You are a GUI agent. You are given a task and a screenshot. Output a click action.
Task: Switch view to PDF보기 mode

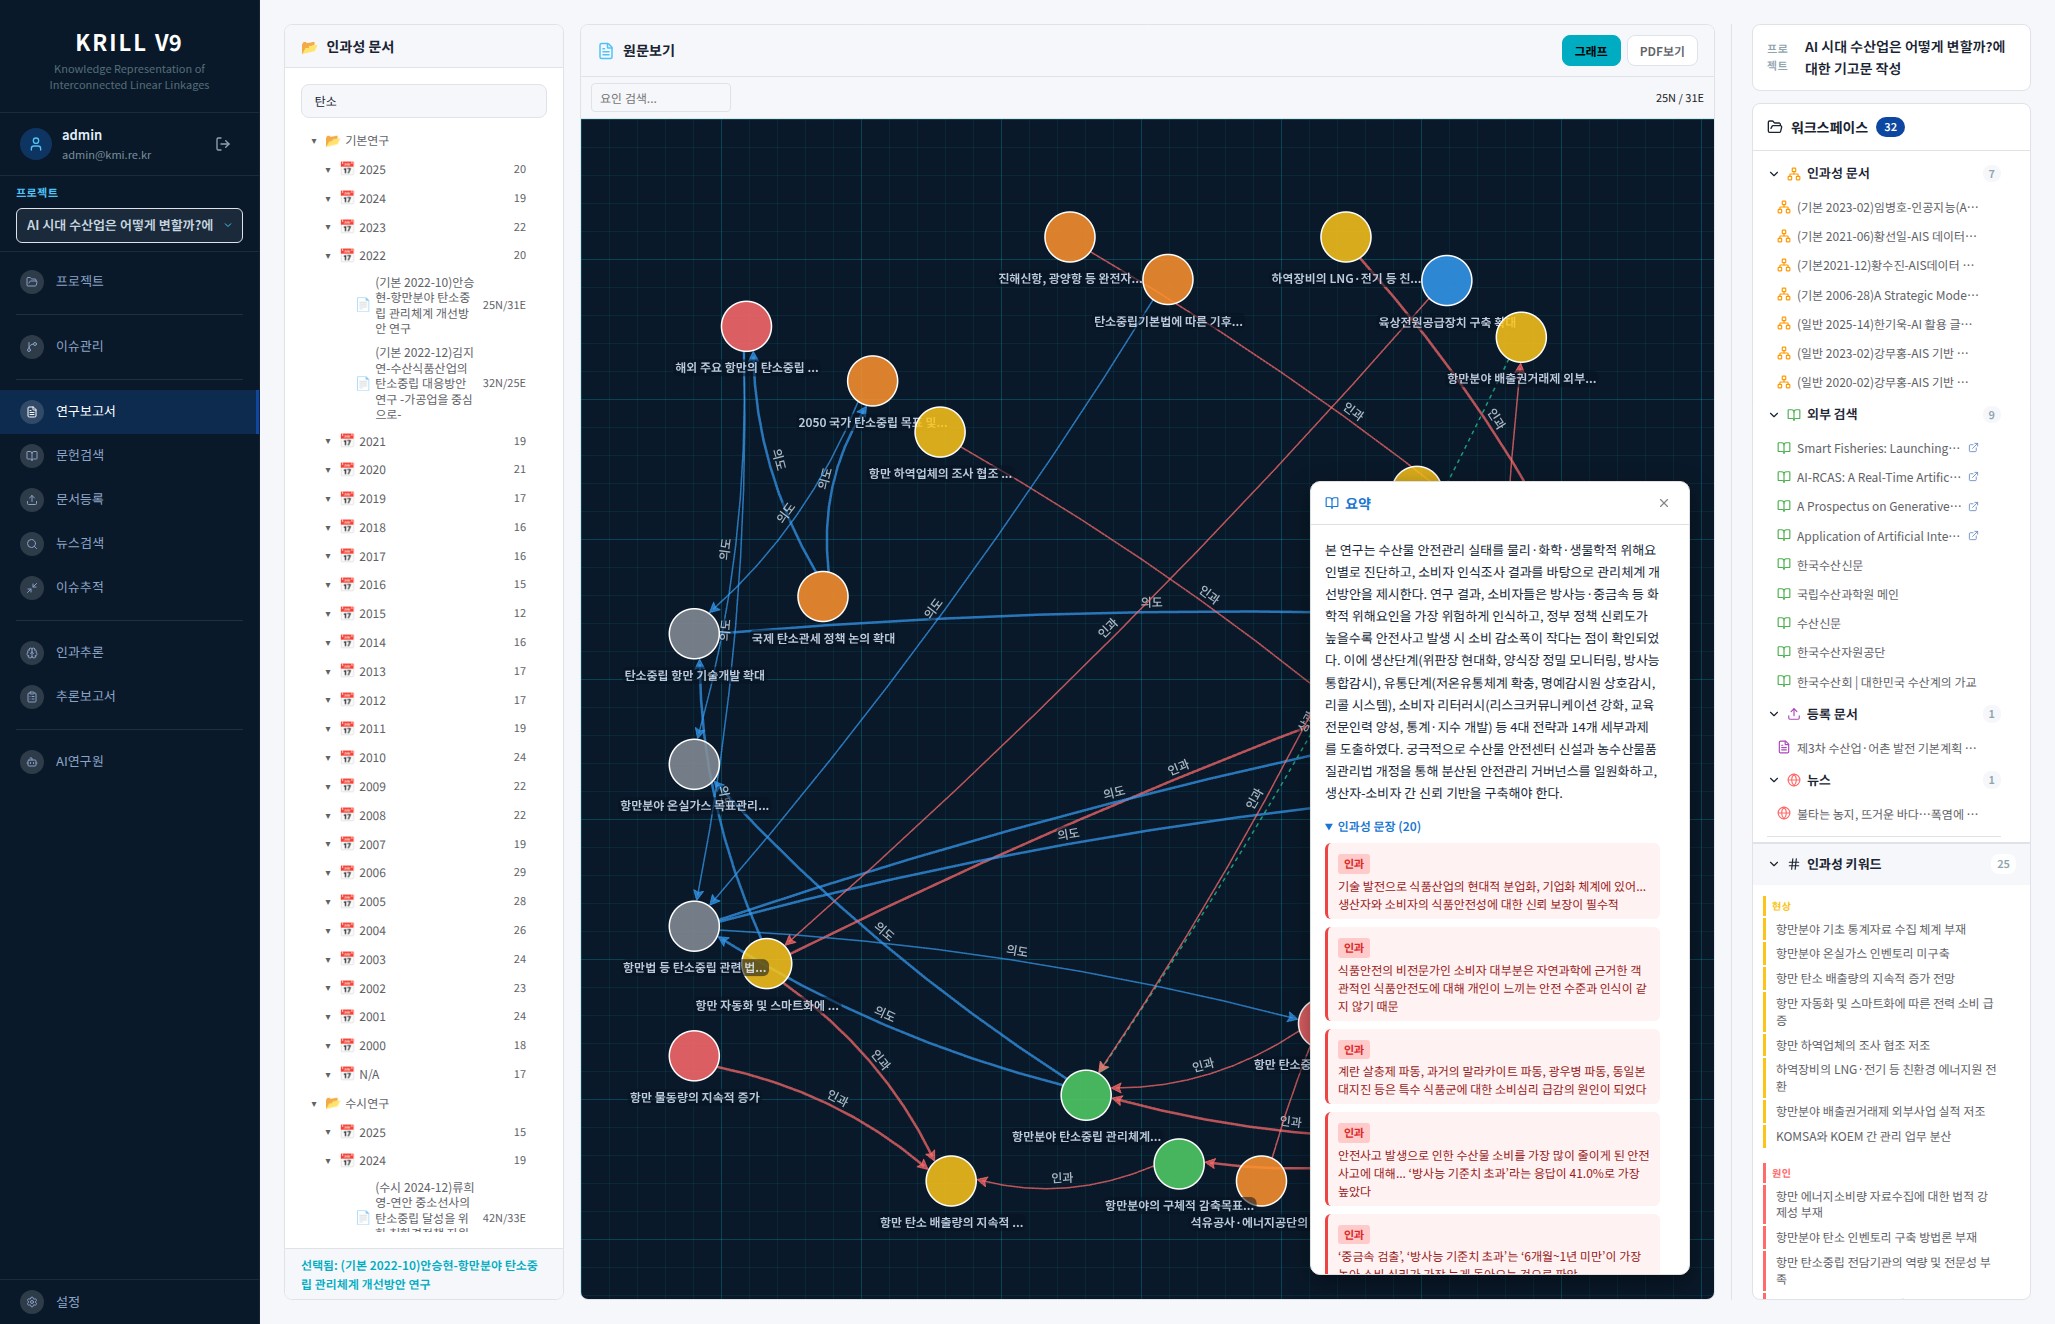pos(1662,51)
